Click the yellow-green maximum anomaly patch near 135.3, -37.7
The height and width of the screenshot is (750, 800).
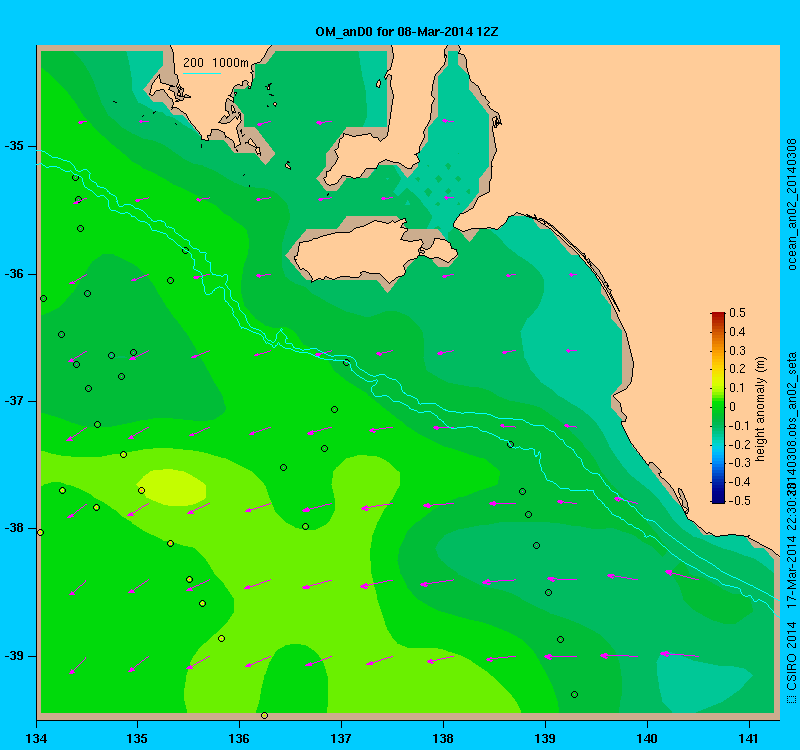click(x=172, y=487)
